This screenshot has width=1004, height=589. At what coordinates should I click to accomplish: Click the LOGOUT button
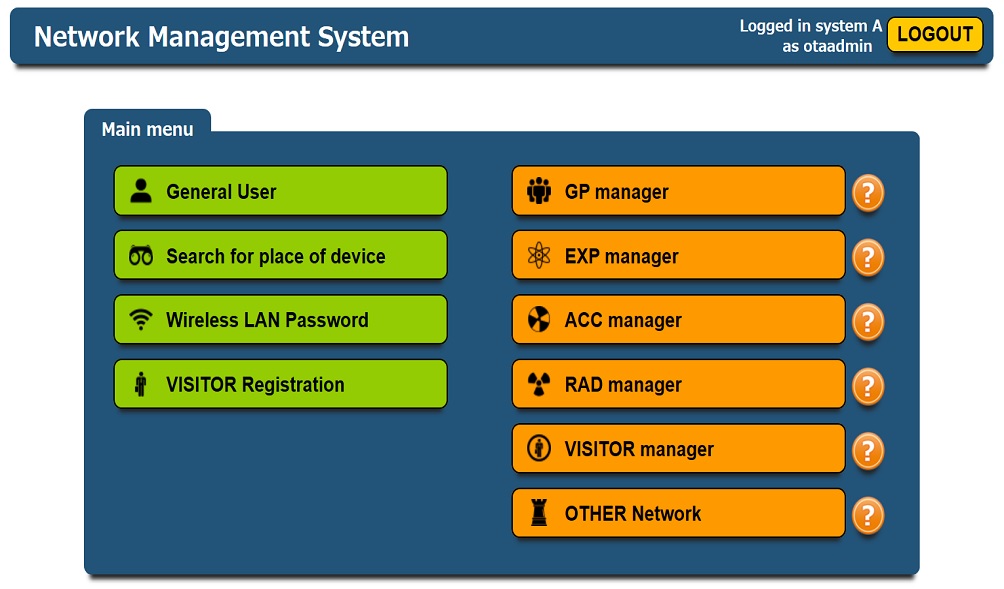click(935, 34)
